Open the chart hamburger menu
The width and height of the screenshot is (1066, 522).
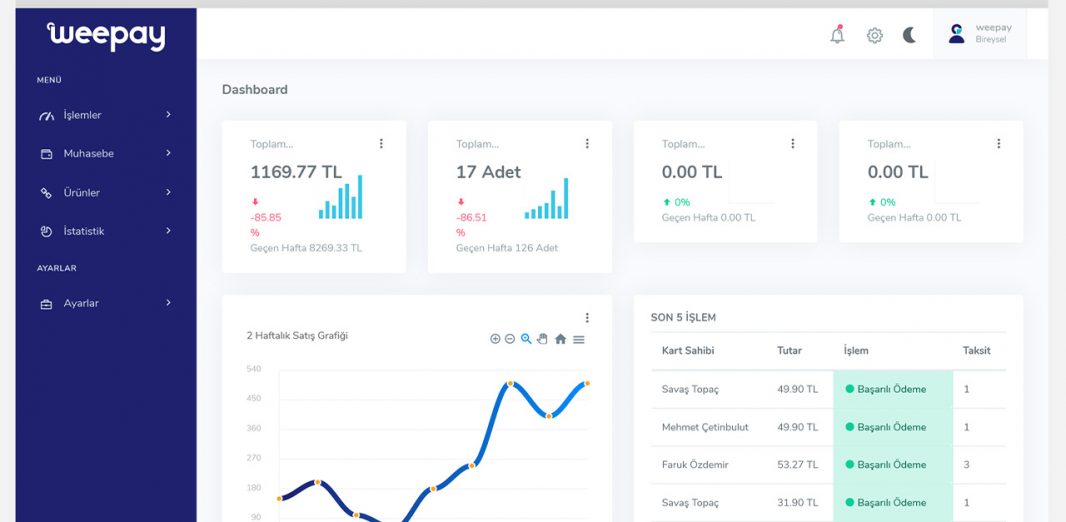coord(579,339)
